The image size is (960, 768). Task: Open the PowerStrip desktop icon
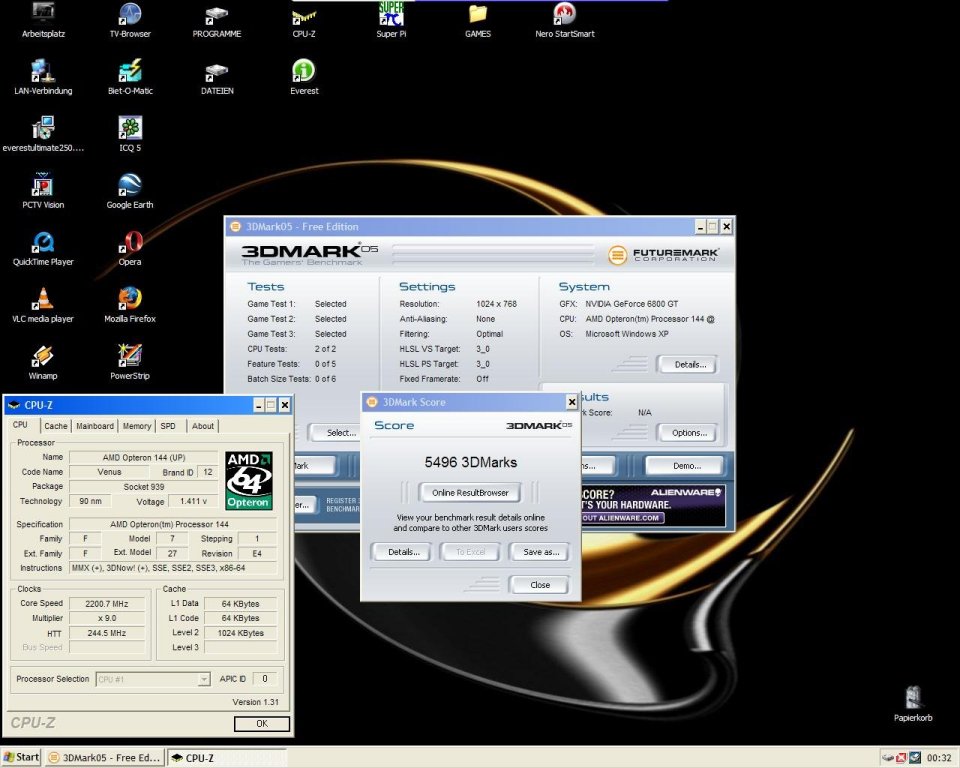130,357
